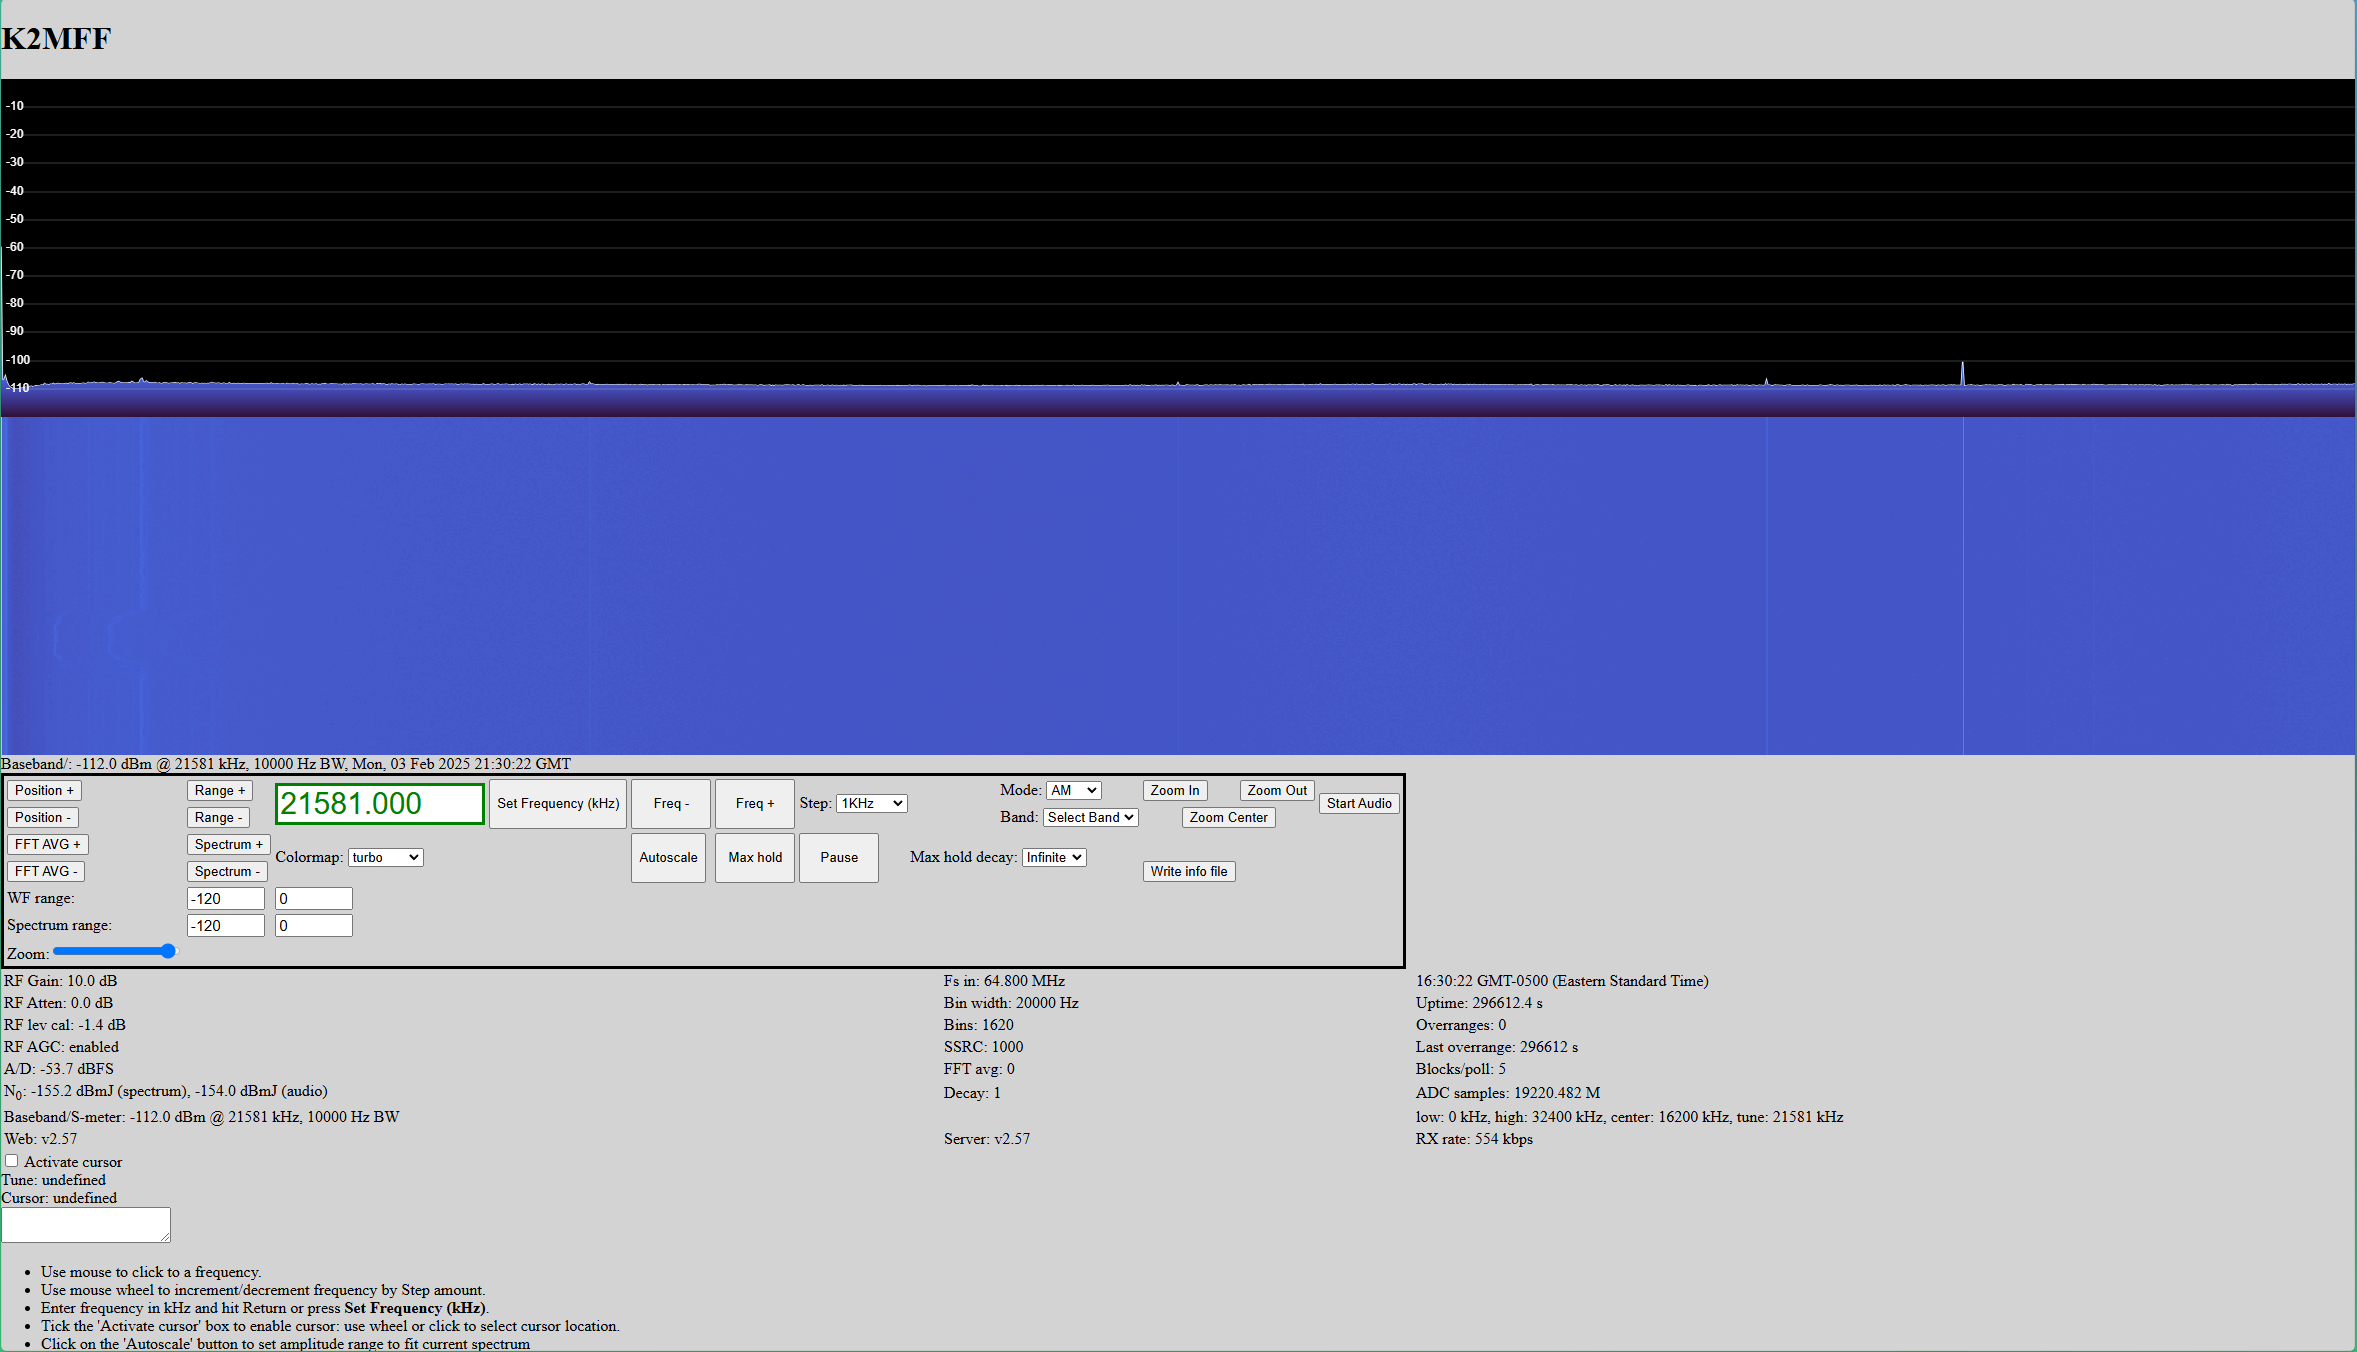Click the Position + button

[44, 790]
